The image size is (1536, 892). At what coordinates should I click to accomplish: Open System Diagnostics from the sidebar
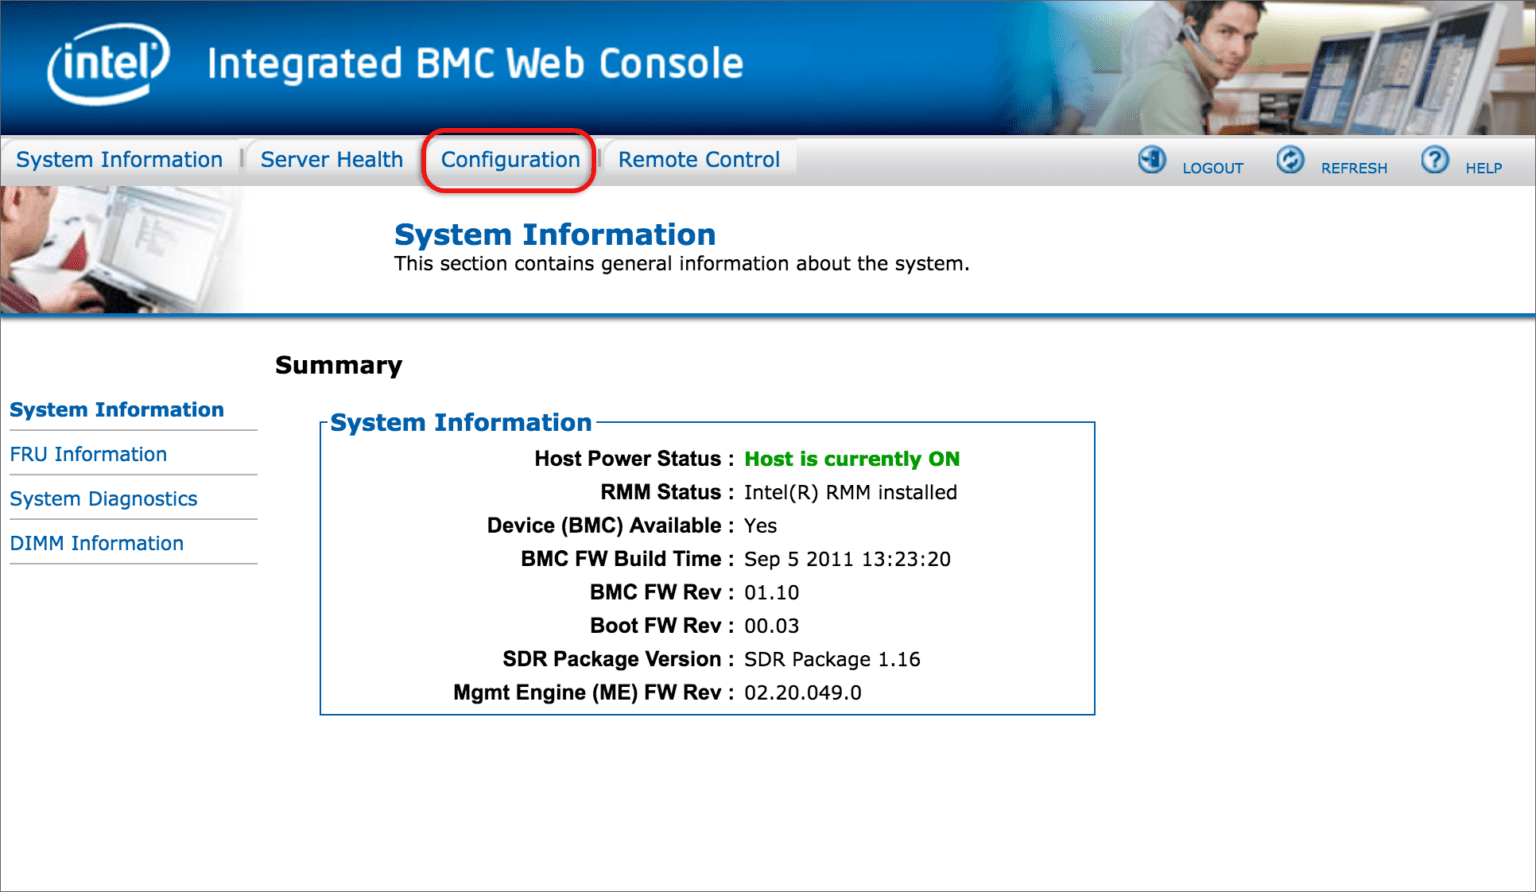[103, 498]
